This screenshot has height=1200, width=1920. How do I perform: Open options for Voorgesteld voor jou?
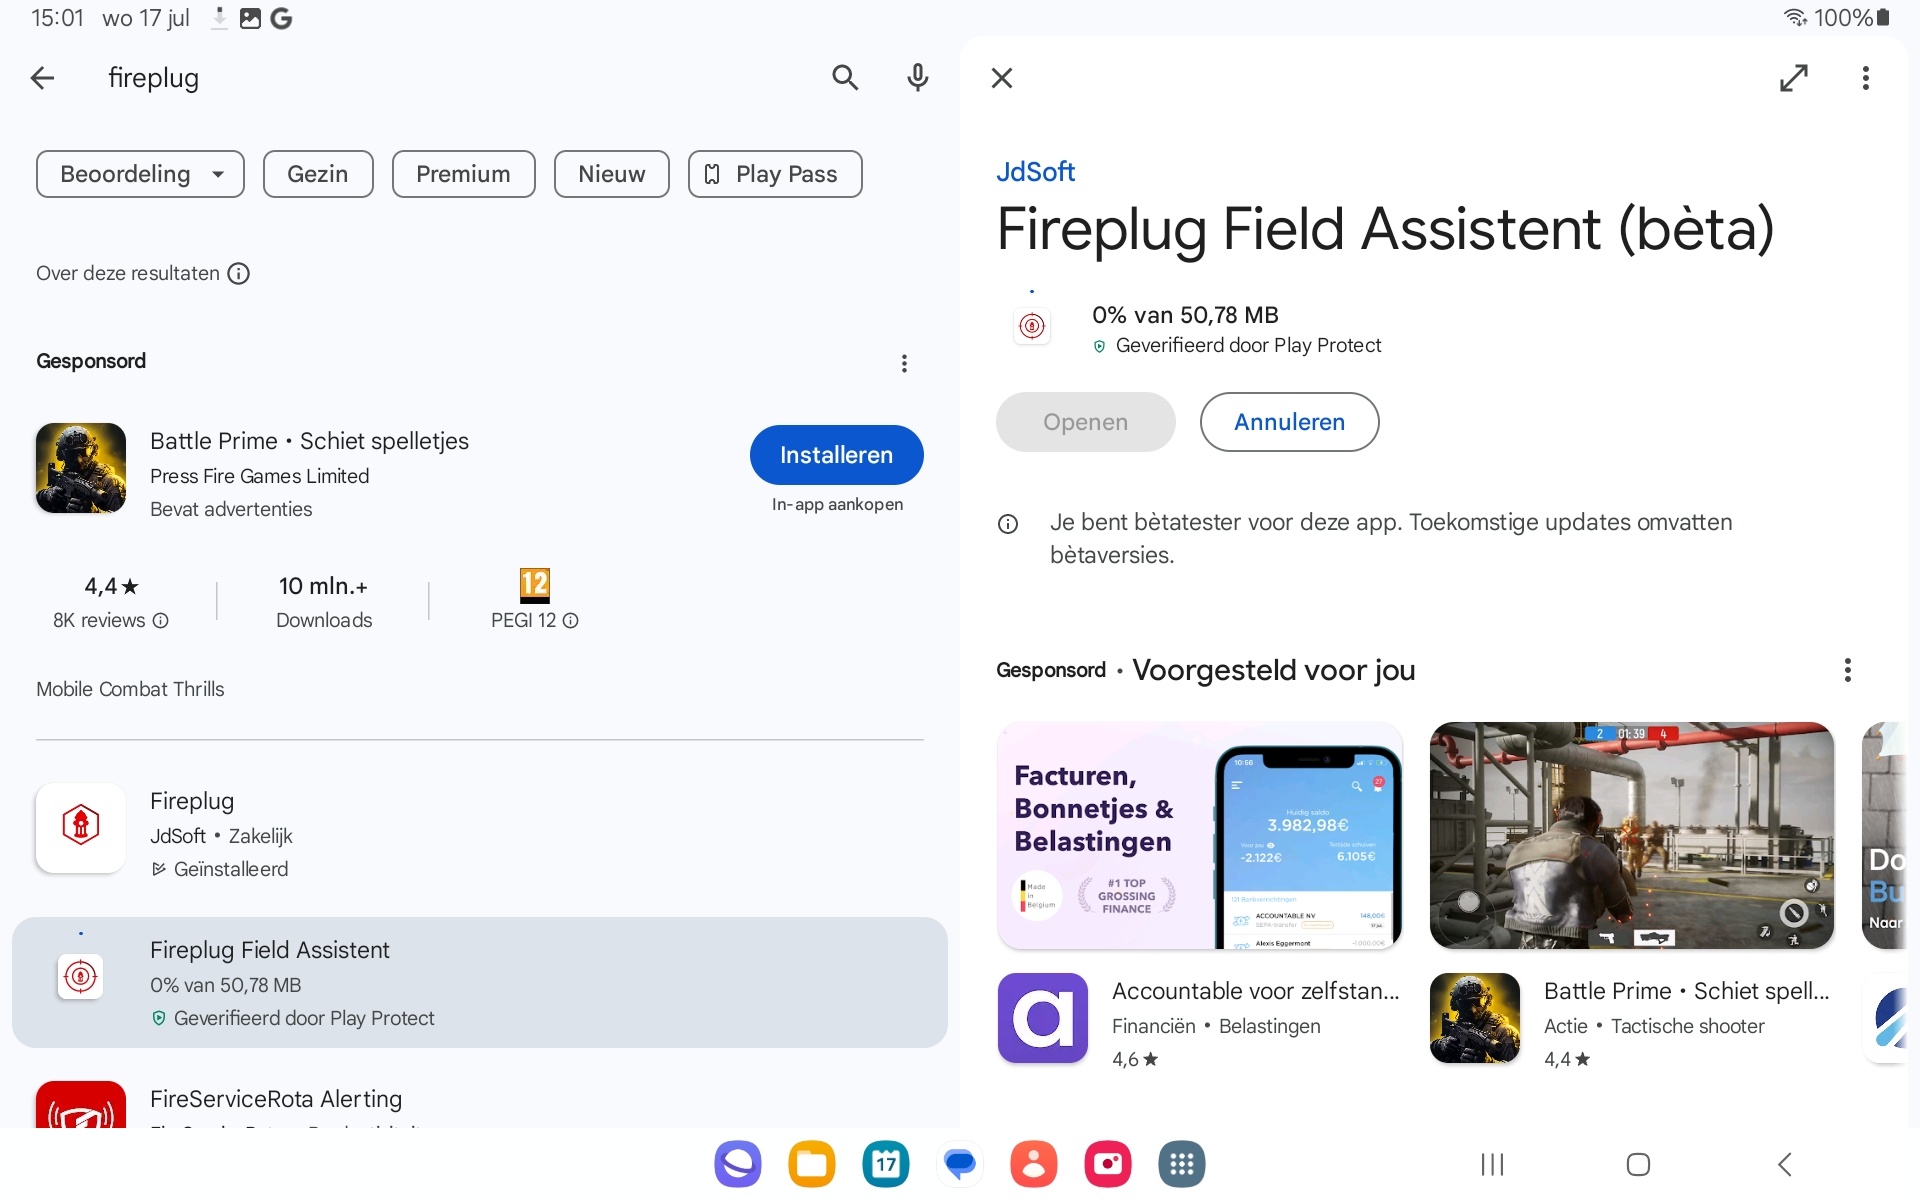[1848, 670]
